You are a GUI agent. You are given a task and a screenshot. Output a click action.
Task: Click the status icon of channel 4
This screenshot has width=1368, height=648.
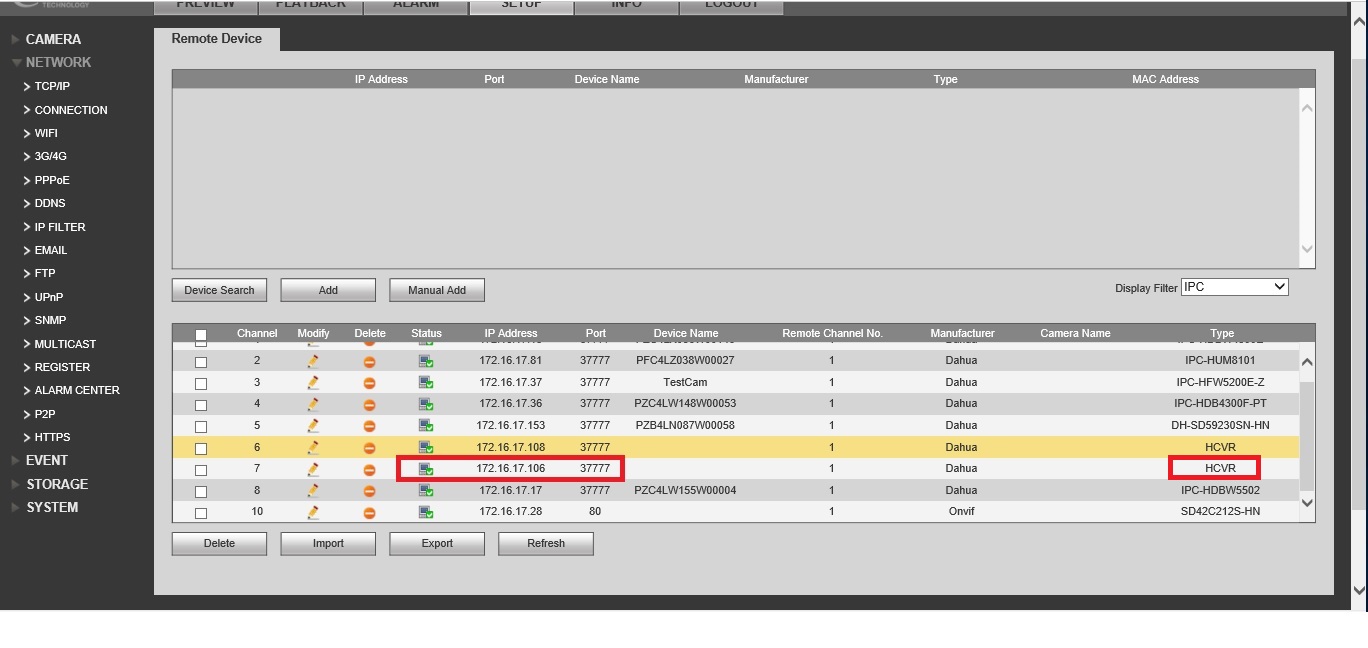426,404
